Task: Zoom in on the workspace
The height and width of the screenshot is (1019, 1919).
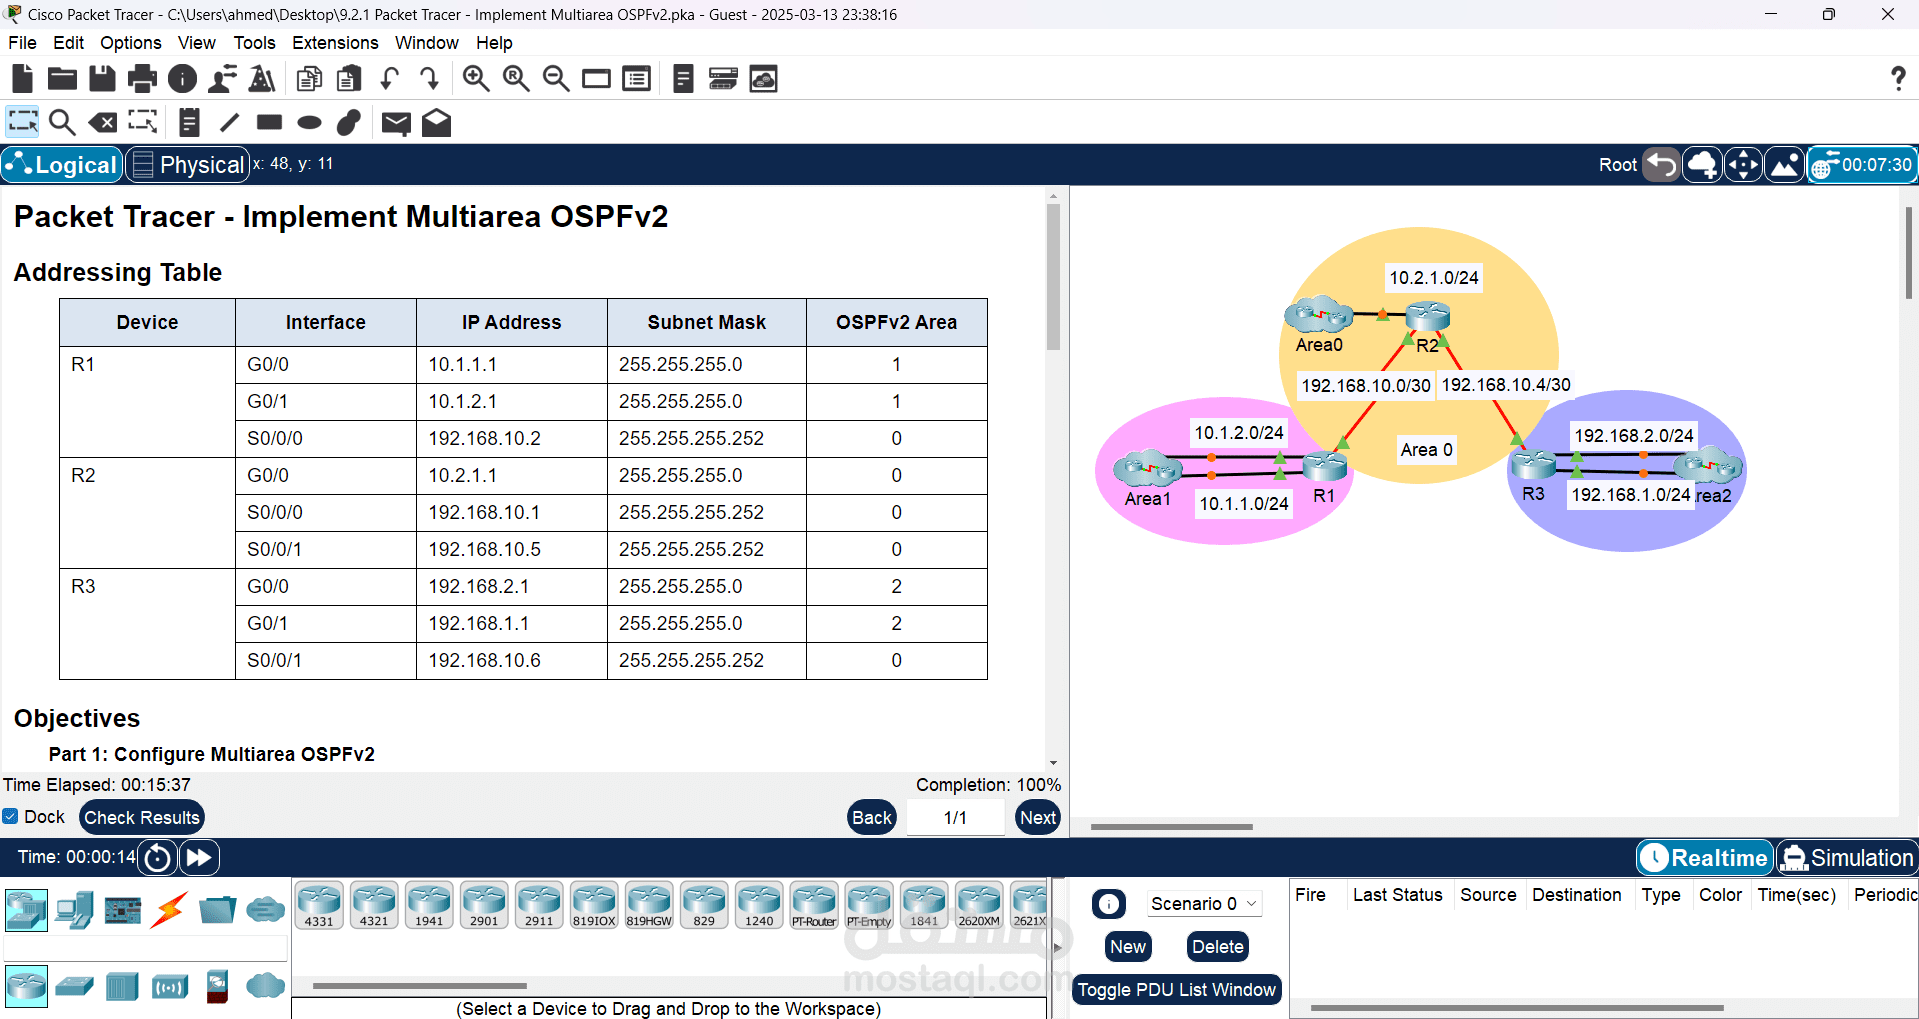Action: click(476, 78)
